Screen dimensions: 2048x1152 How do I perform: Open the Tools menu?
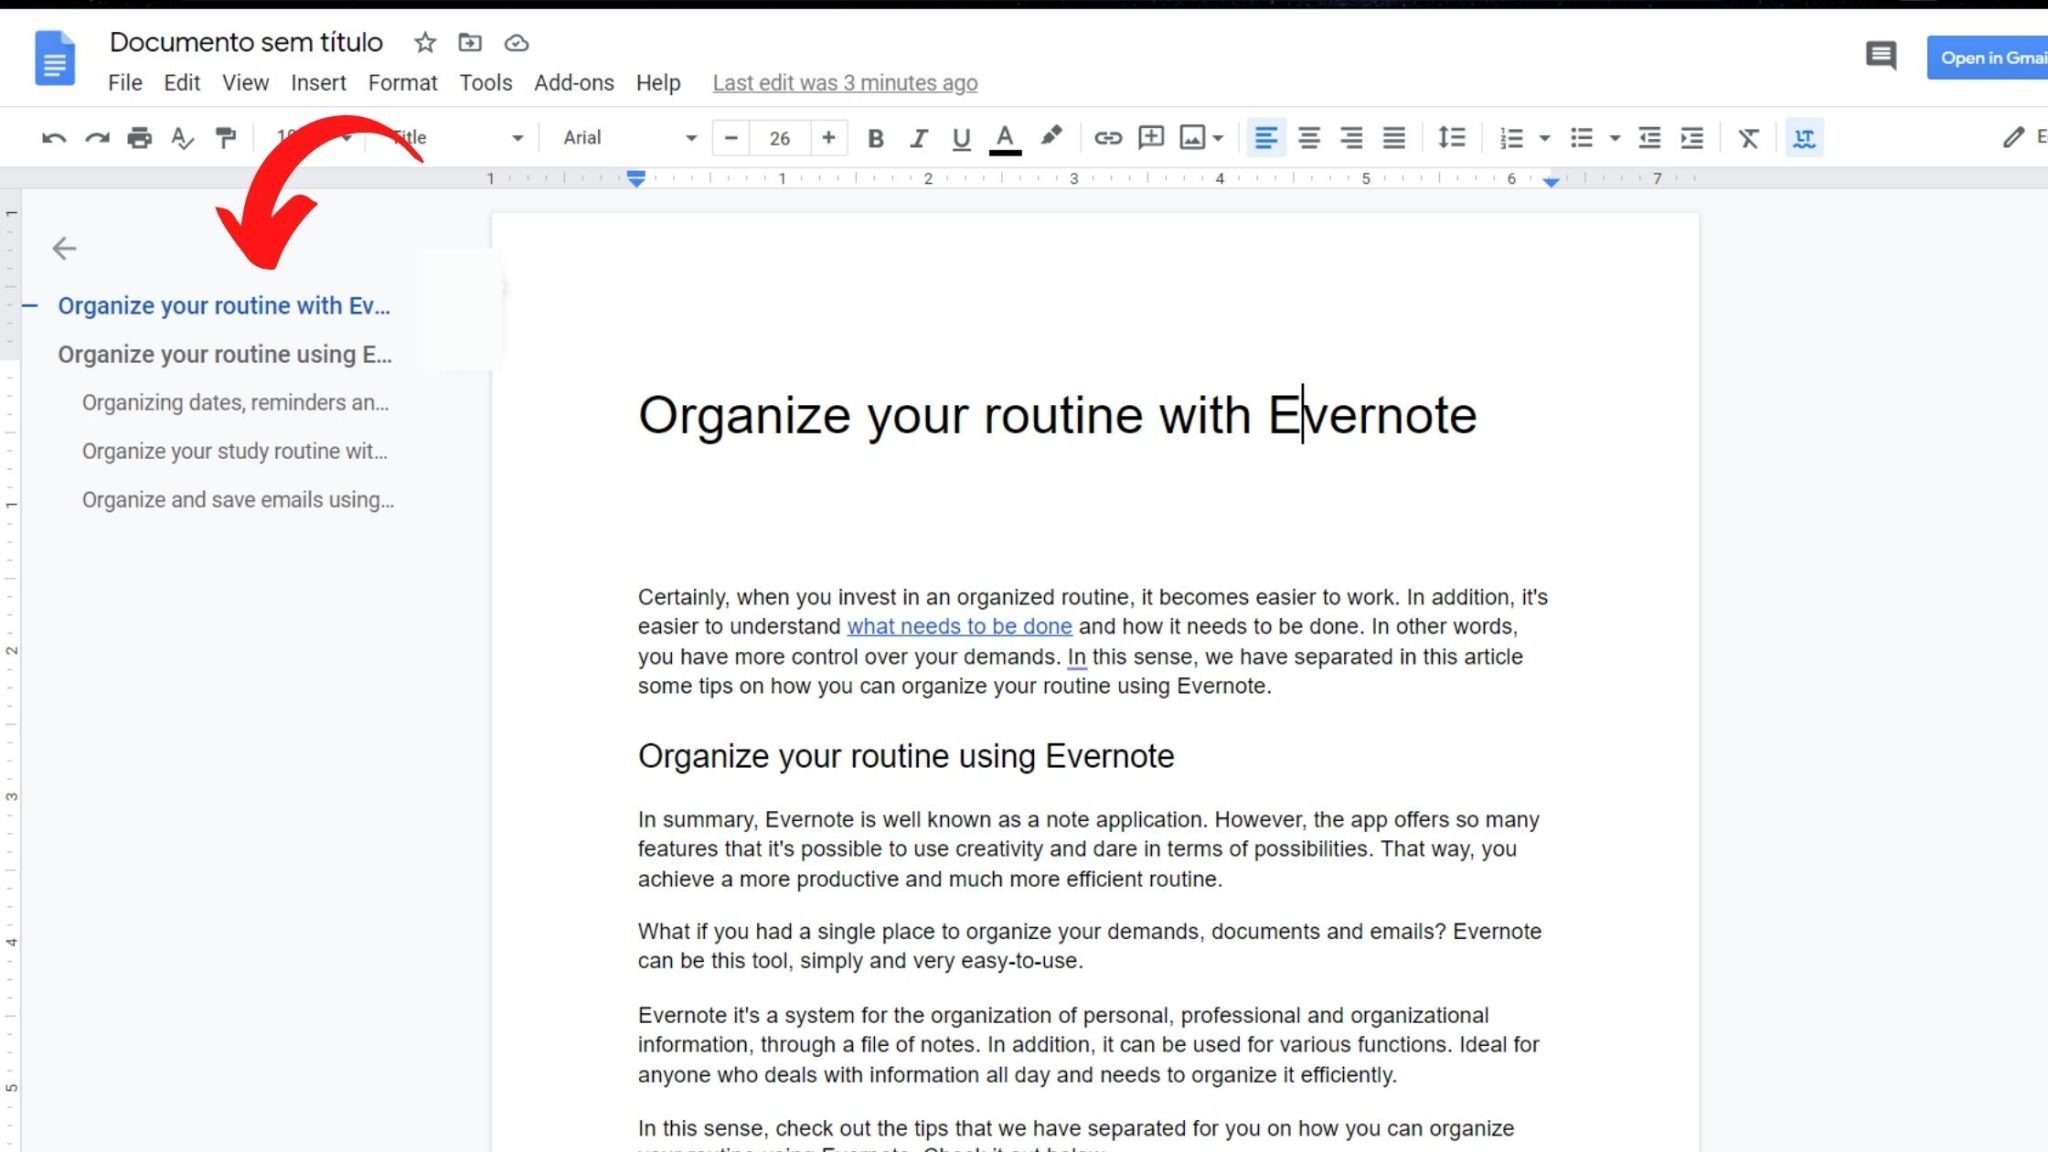pyautogui.click(x=486, y=83)
